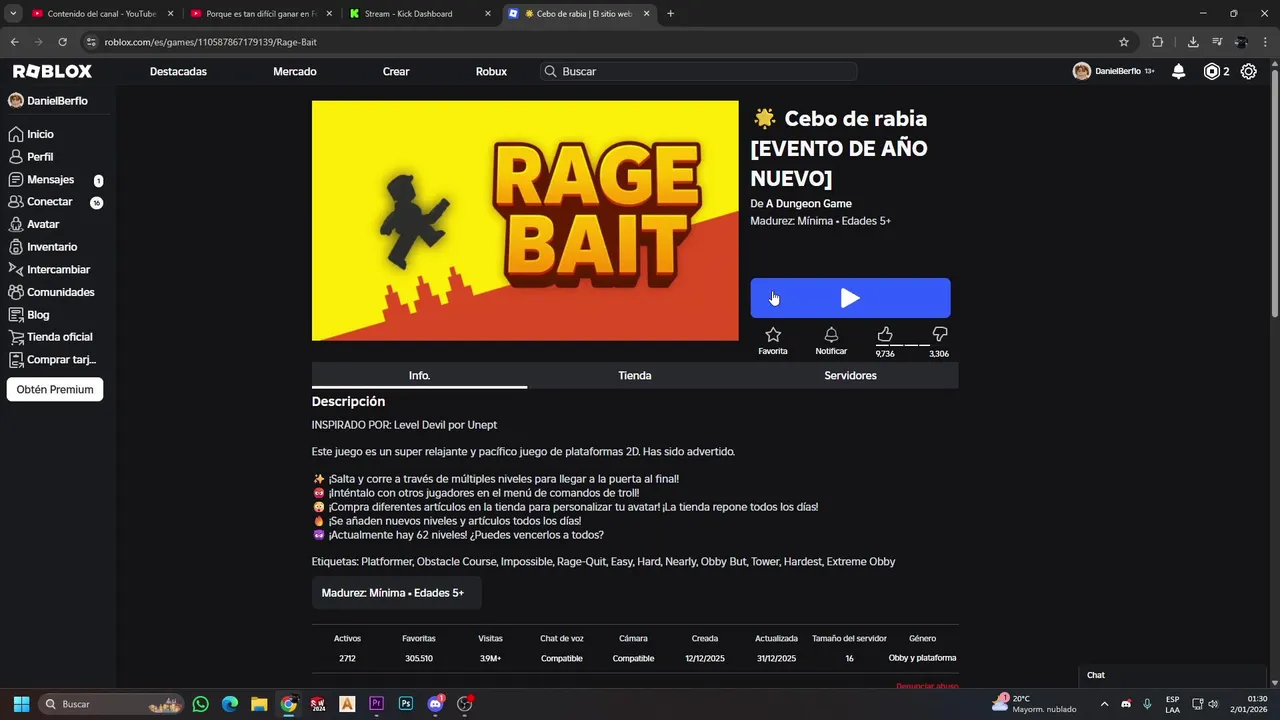Click the Roblox search field
The width and height of the screenshot is (1280, 720).
pos(699,72)
